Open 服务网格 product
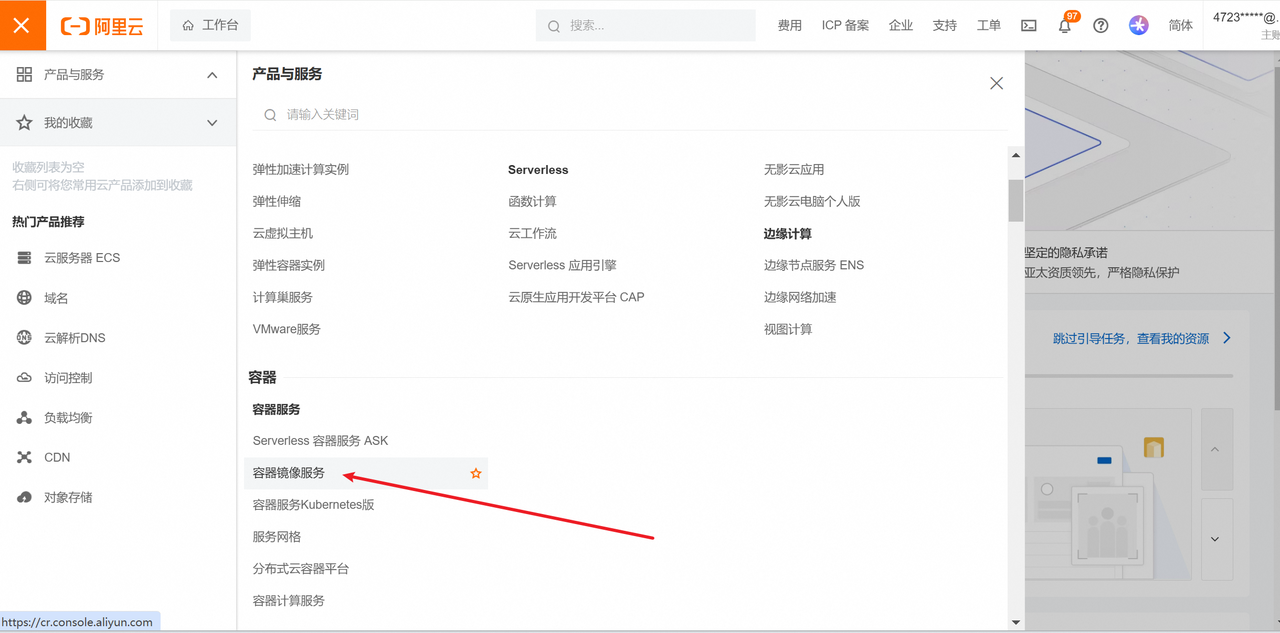 pyautogui.click(x=277, y=537)
